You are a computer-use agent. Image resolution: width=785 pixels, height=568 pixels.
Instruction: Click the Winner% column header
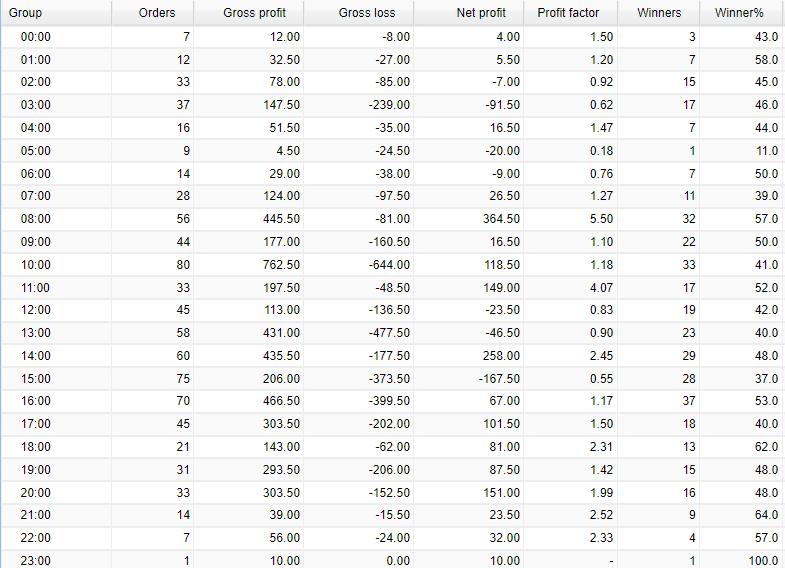tap(740, 13)
